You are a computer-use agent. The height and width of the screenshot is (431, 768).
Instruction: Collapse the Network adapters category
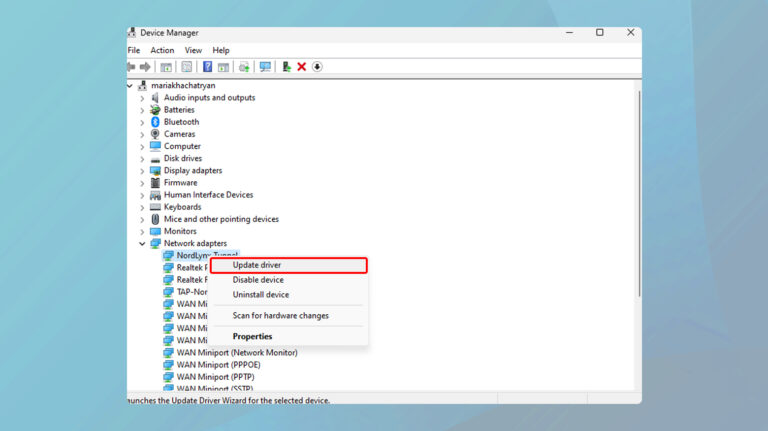(142, 244)
